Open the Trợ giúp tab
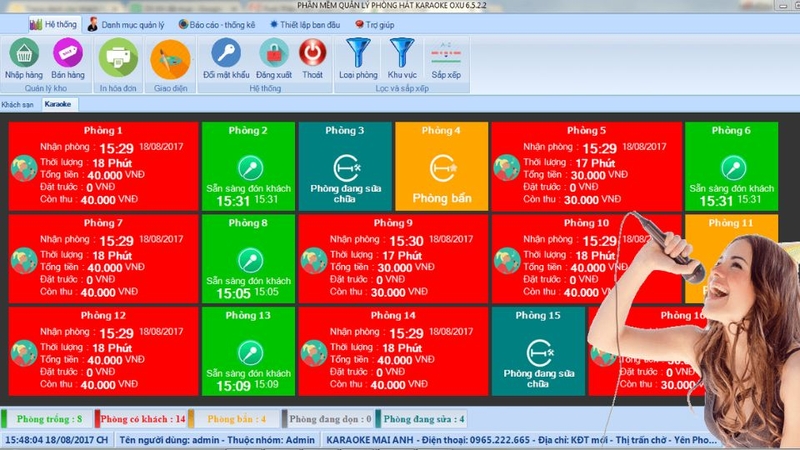This screenshot has height=450, width=800. tap(374, 24)
